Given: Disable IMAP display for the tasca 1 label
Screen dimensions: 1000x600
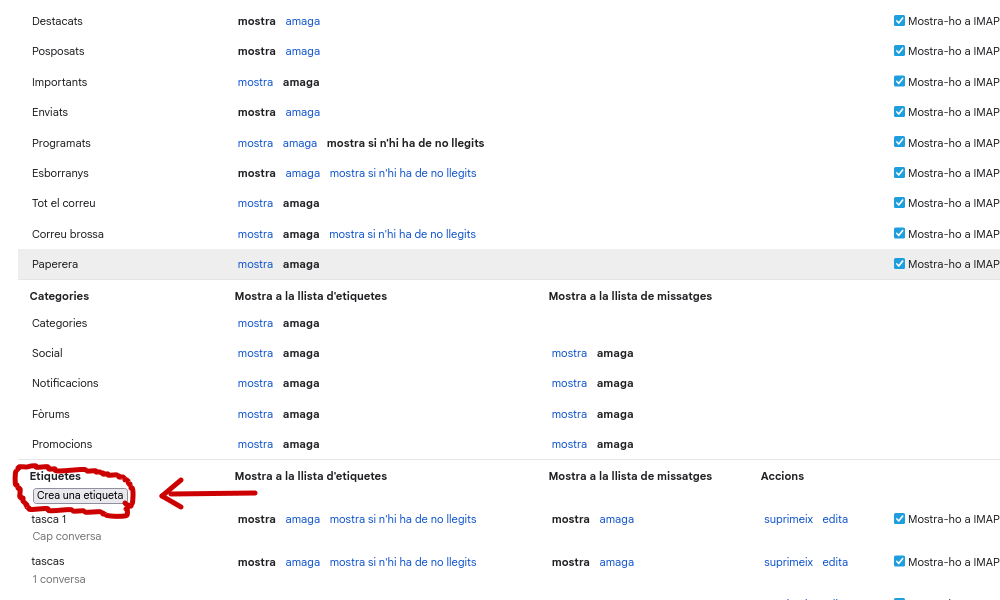Looking at the screenshot, I should (x=899, y=519).
